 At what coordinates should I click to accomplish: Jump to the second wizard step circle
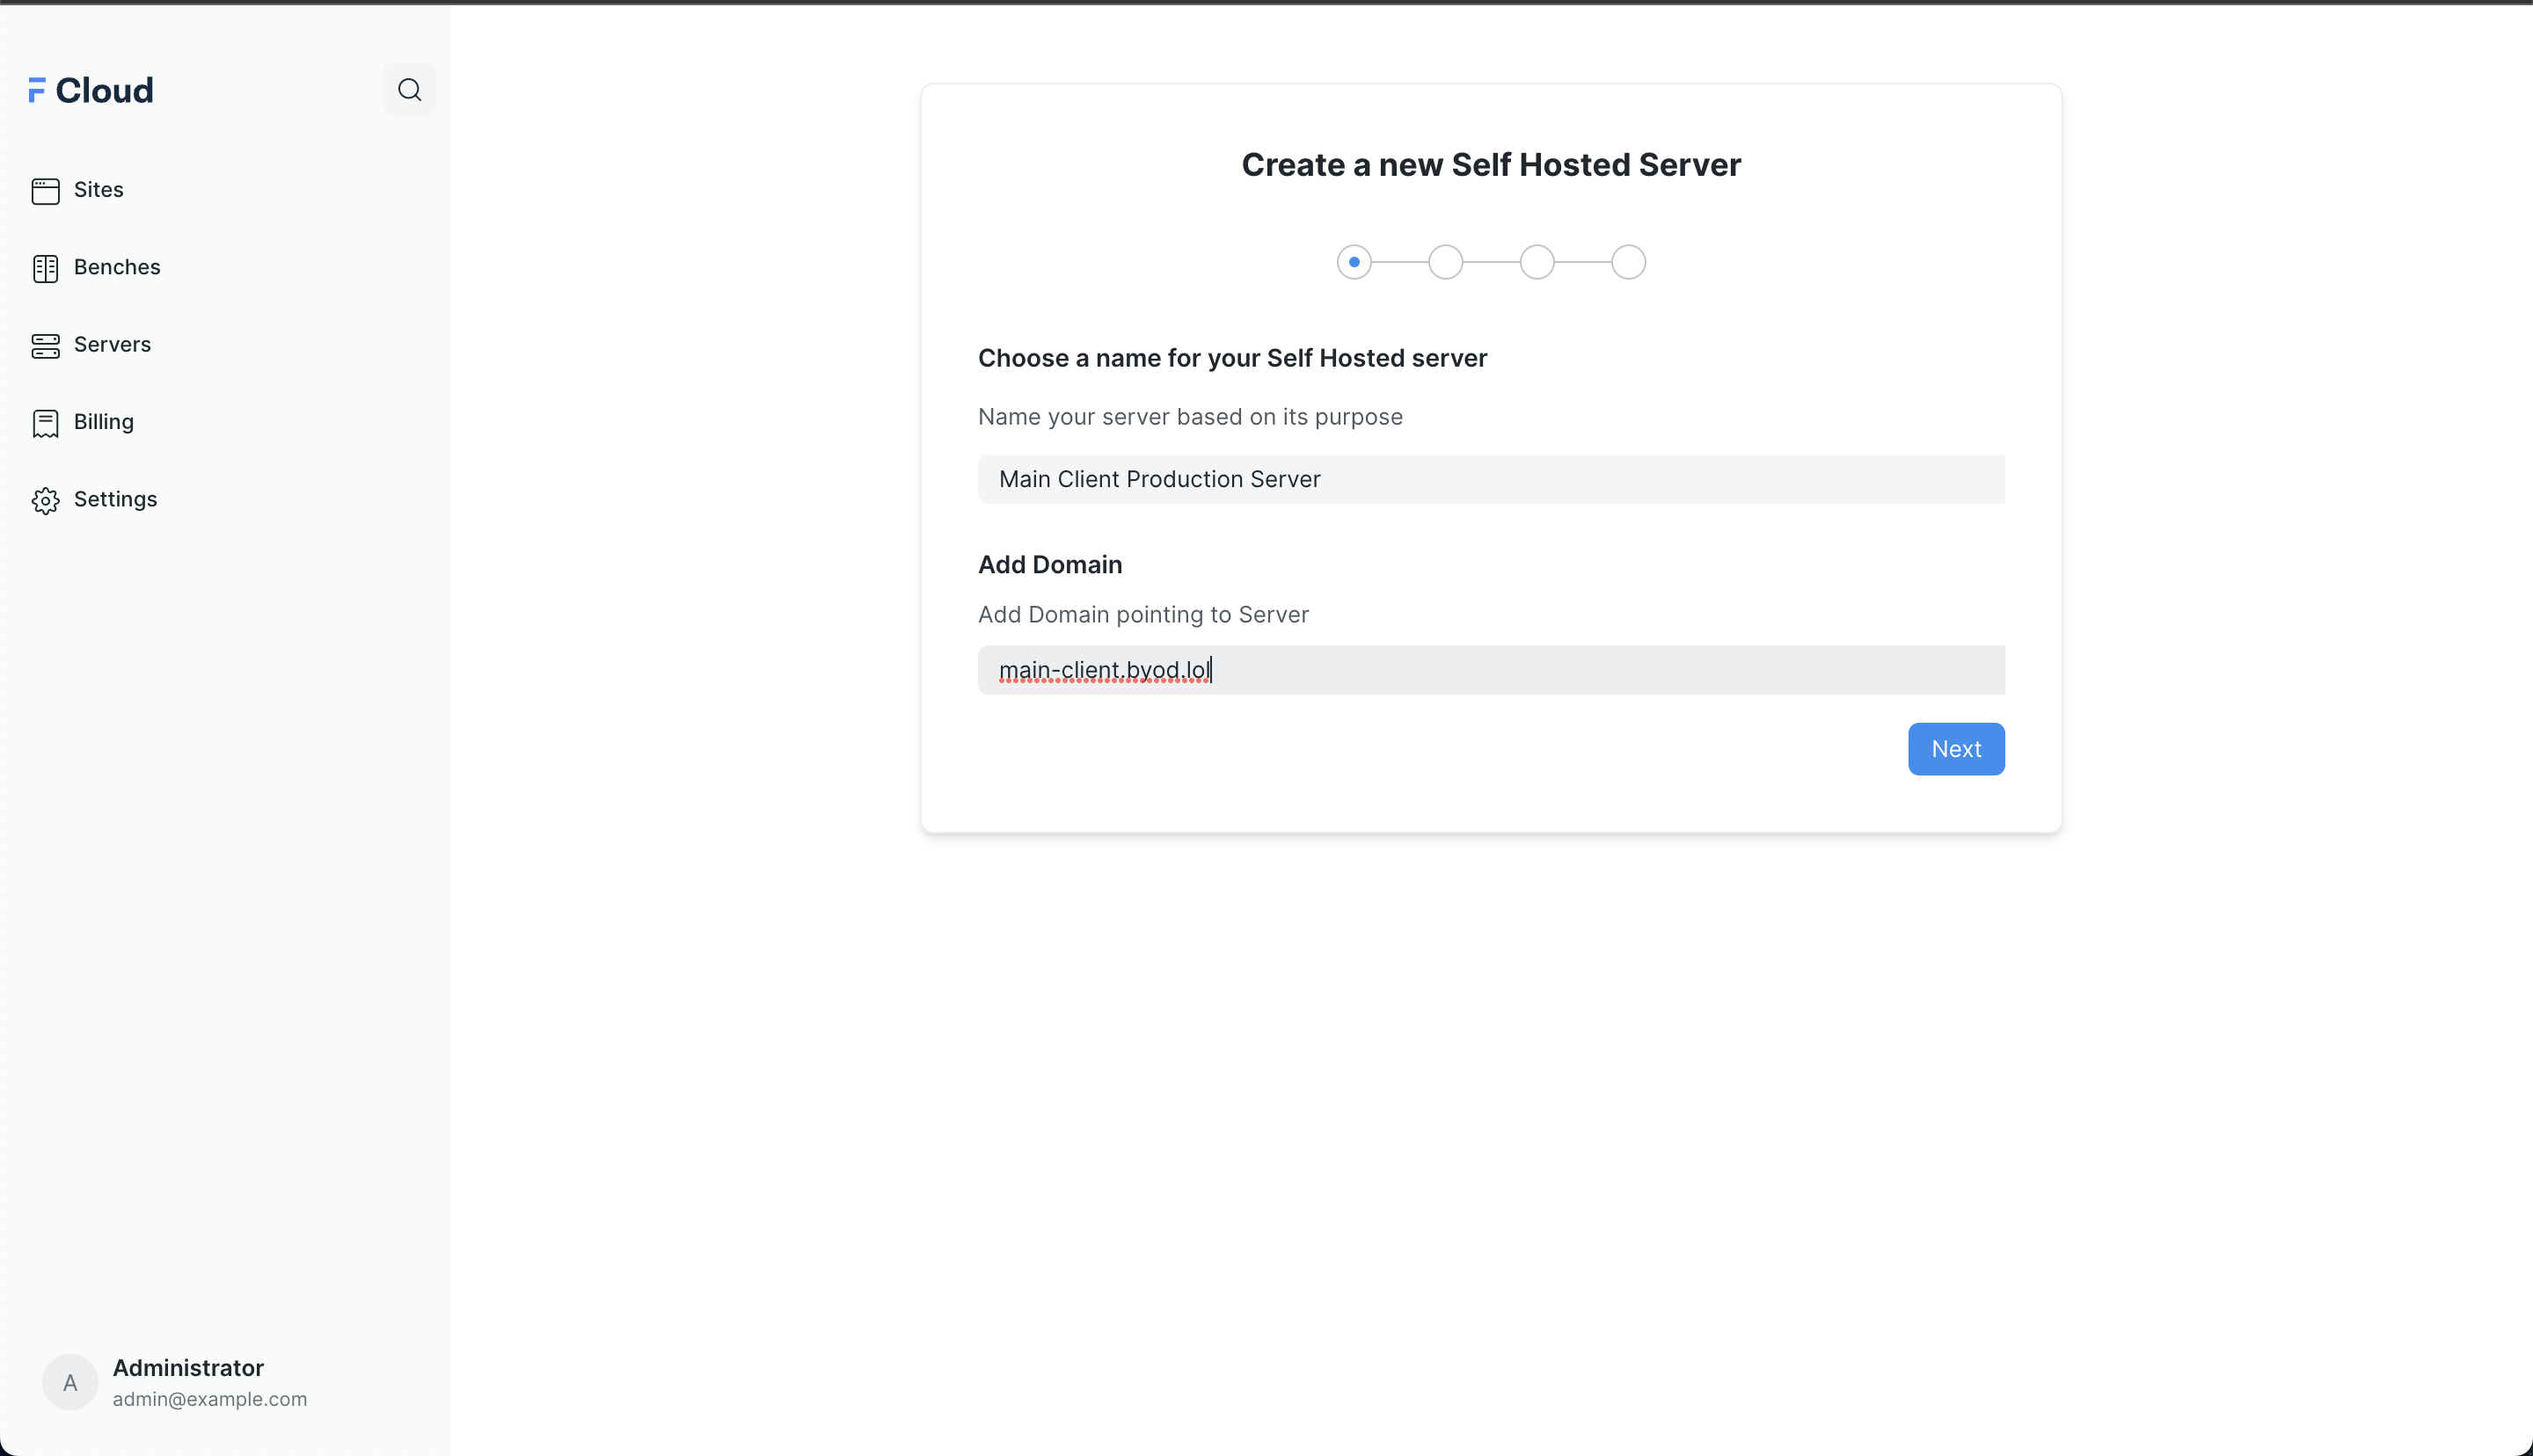point(1445,262)
